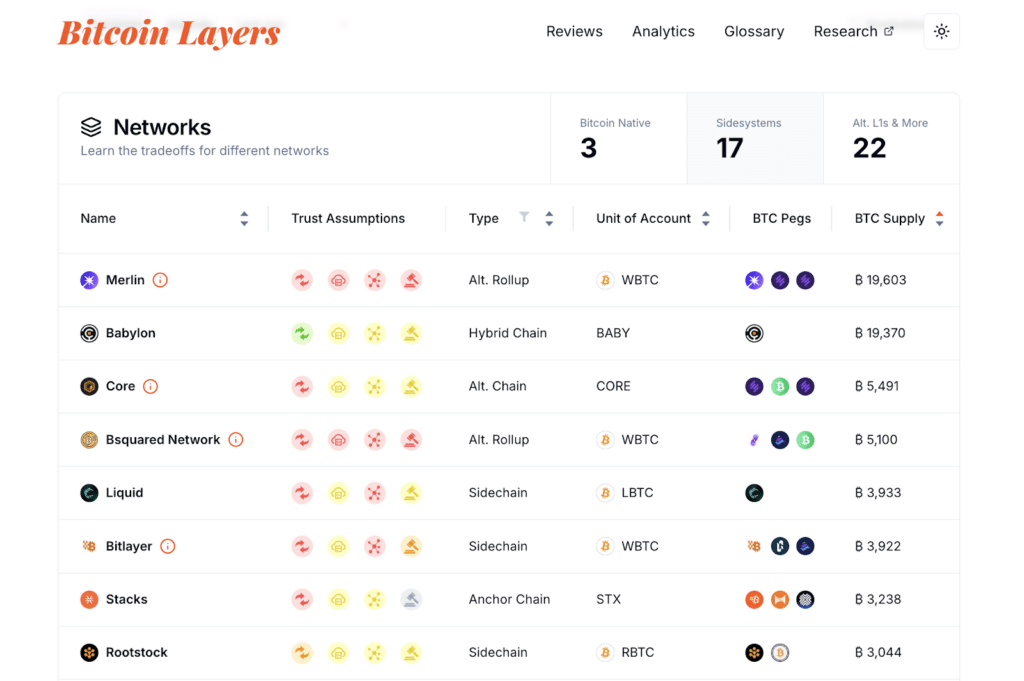Open the Bitcoin Layers home logo
The height and width of the screenshot is (681, 1024).
(169, 33)
